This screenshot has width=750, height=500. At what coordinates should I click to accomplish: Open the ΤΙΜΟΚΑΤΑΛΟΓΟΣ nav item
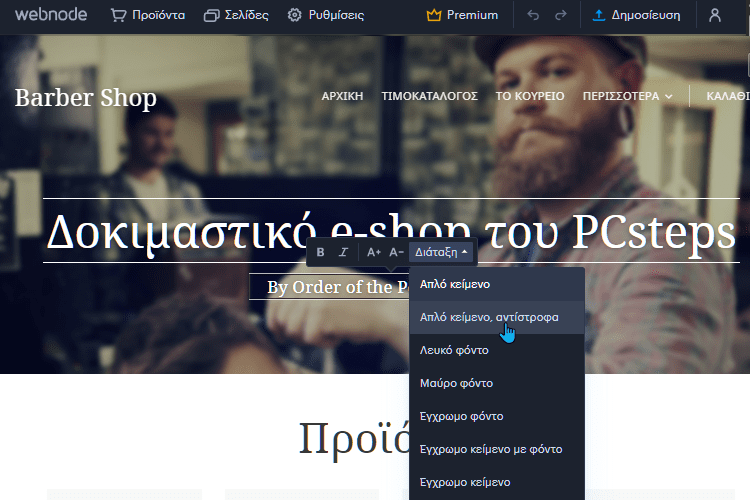(430, 96)
